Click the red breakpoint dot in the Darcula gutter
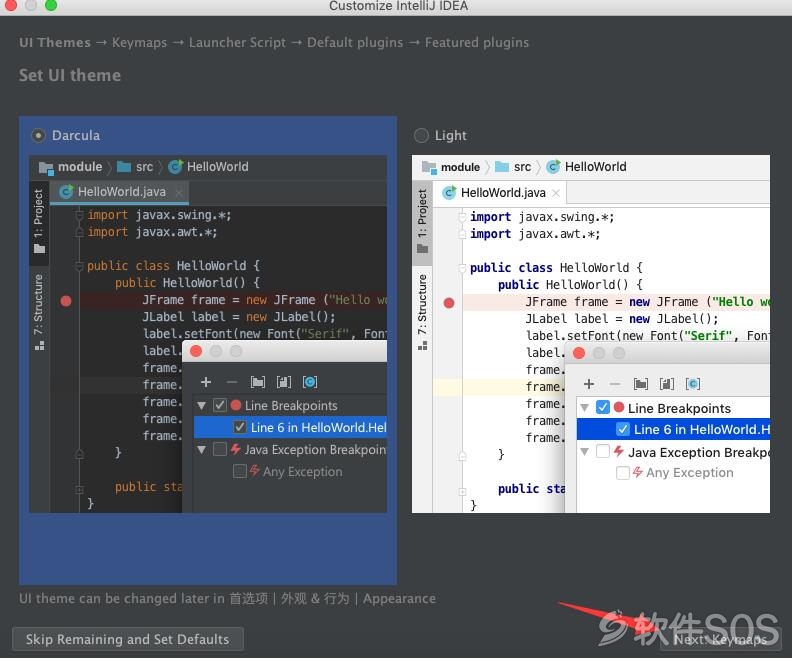The width and height of the screenshot is (792, 658). click(66, 301)
